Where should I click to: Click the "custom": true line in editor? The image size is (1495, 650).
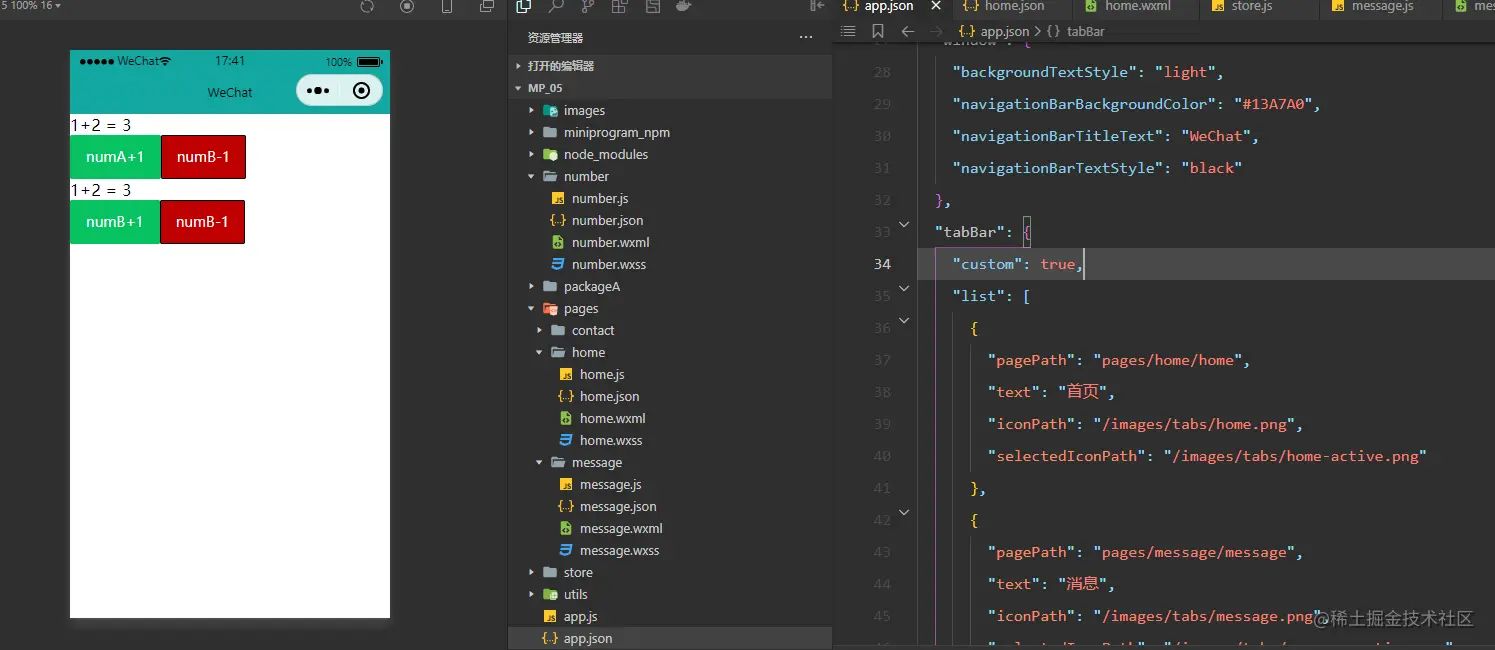click(1205, 264)
